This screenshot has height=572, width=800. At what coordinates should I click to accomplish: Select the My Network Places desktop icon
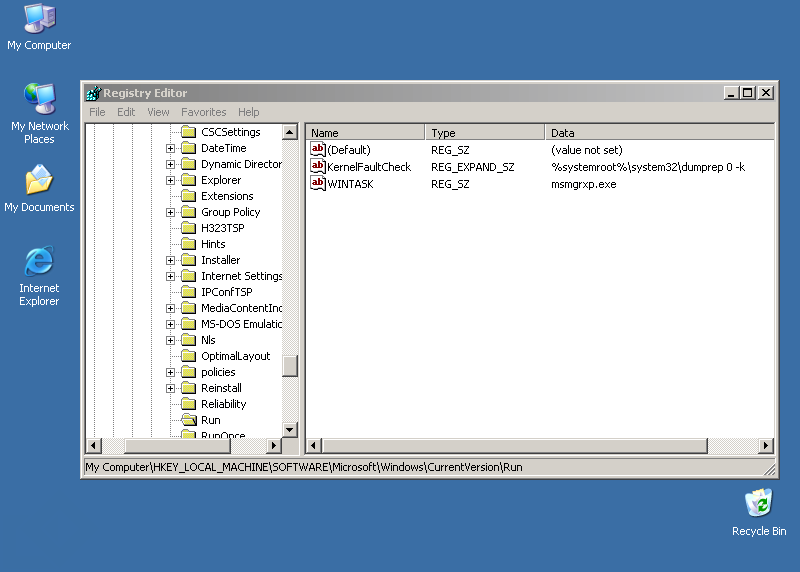tap(39, 113)
